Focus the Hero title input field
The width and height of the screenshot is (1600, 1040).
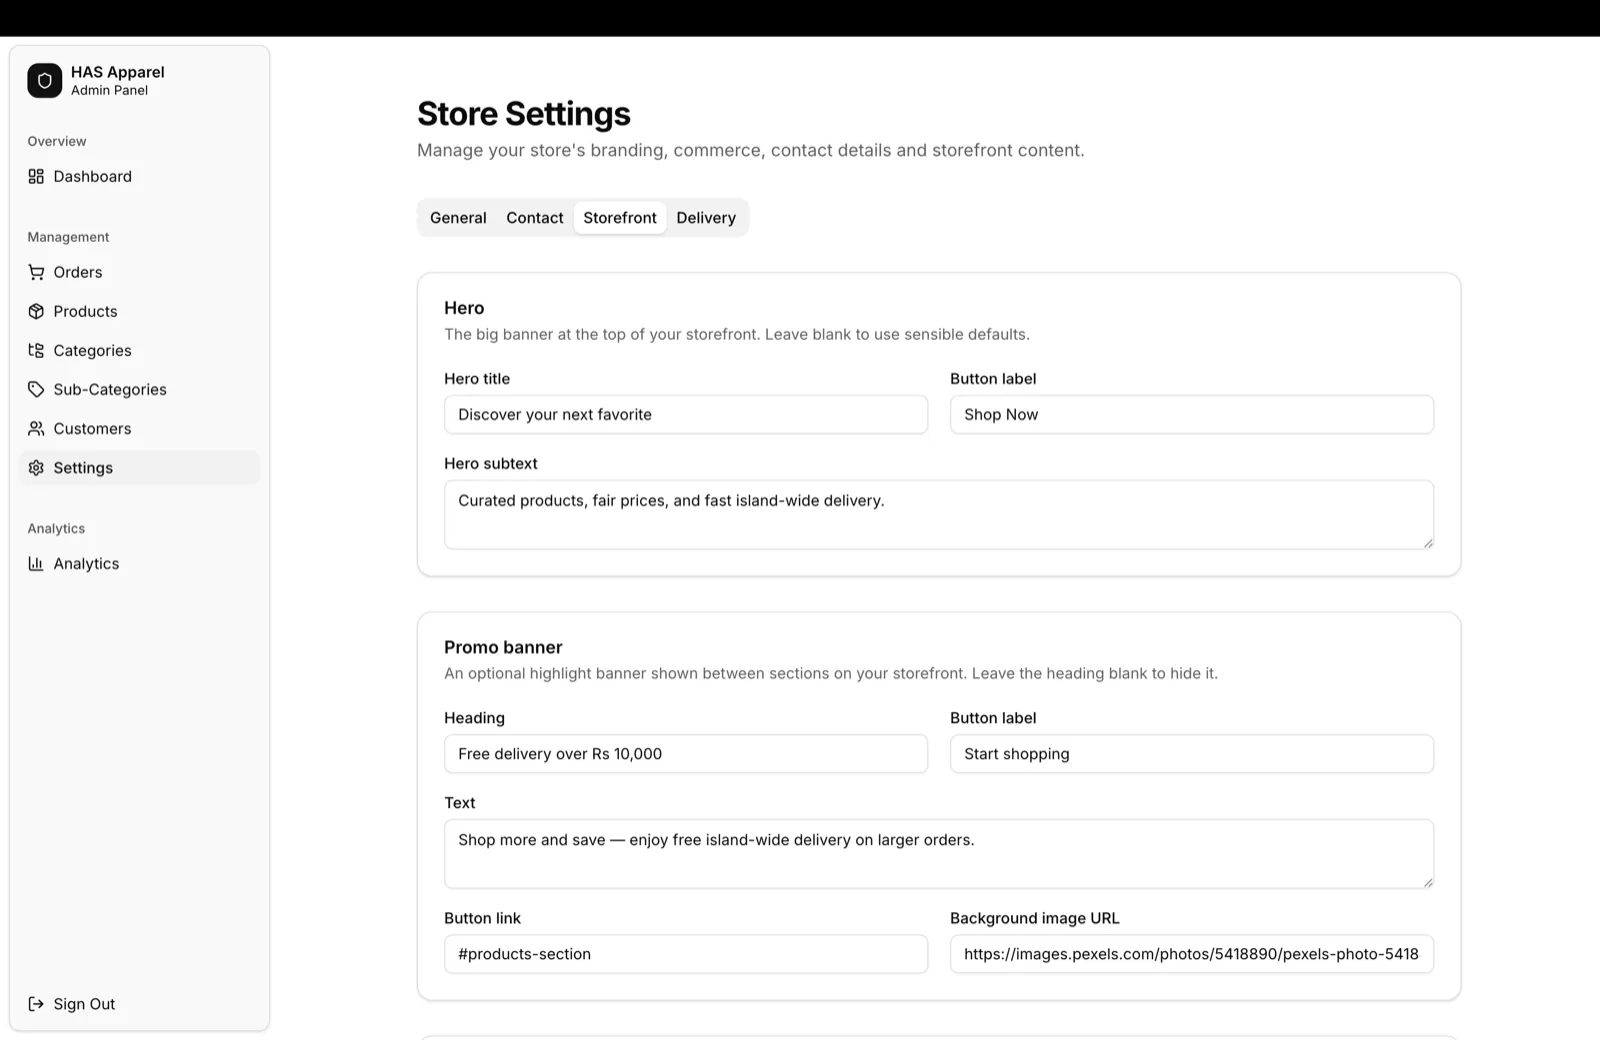pyautogui.click(x=686, y=415)
